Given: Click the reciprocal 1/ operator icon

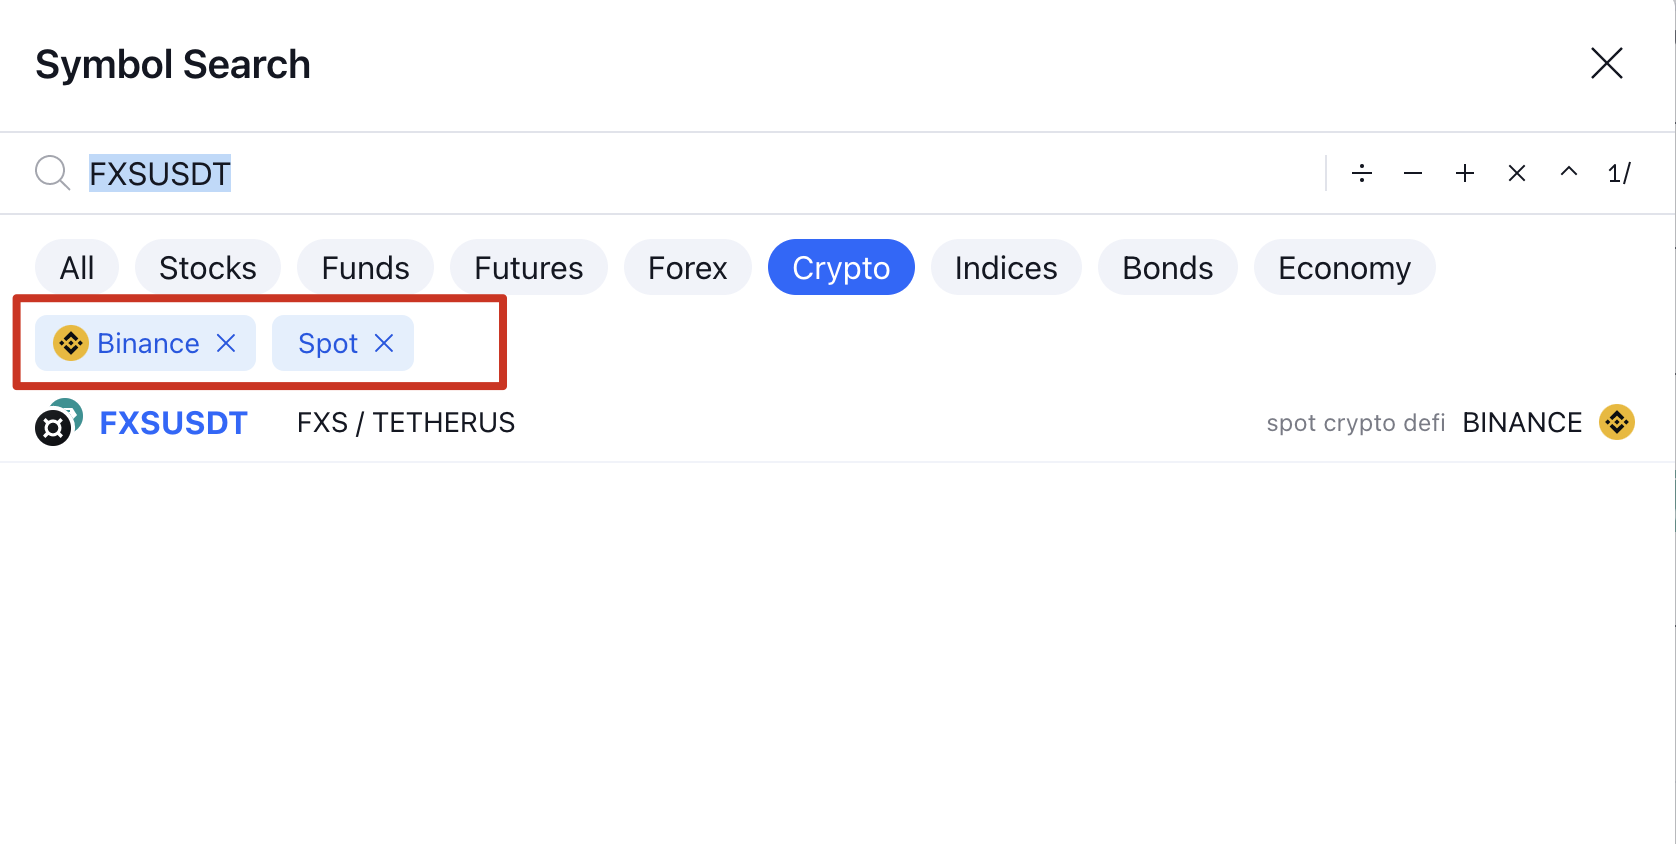Looking at the screenshot, I should pos(1620,173).
